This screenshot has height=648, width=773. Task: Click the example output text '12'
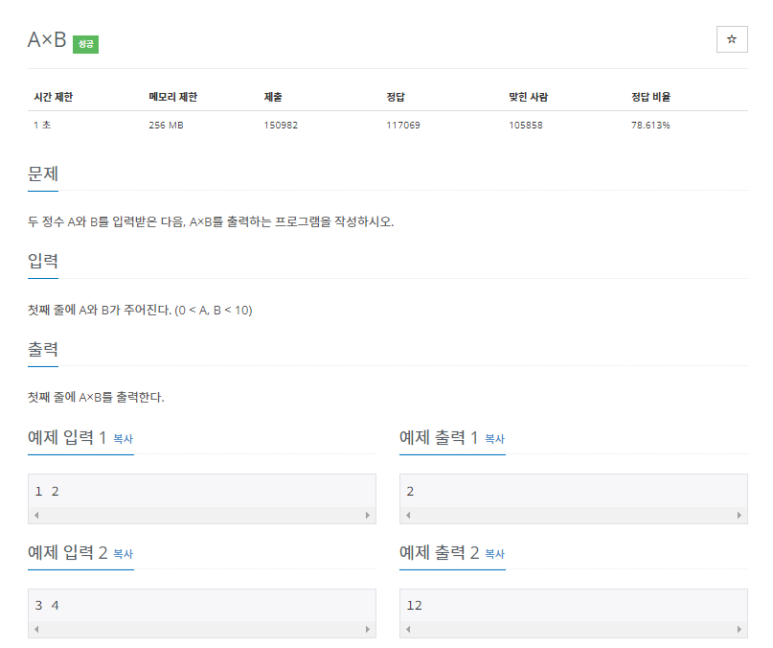point(414,605)
